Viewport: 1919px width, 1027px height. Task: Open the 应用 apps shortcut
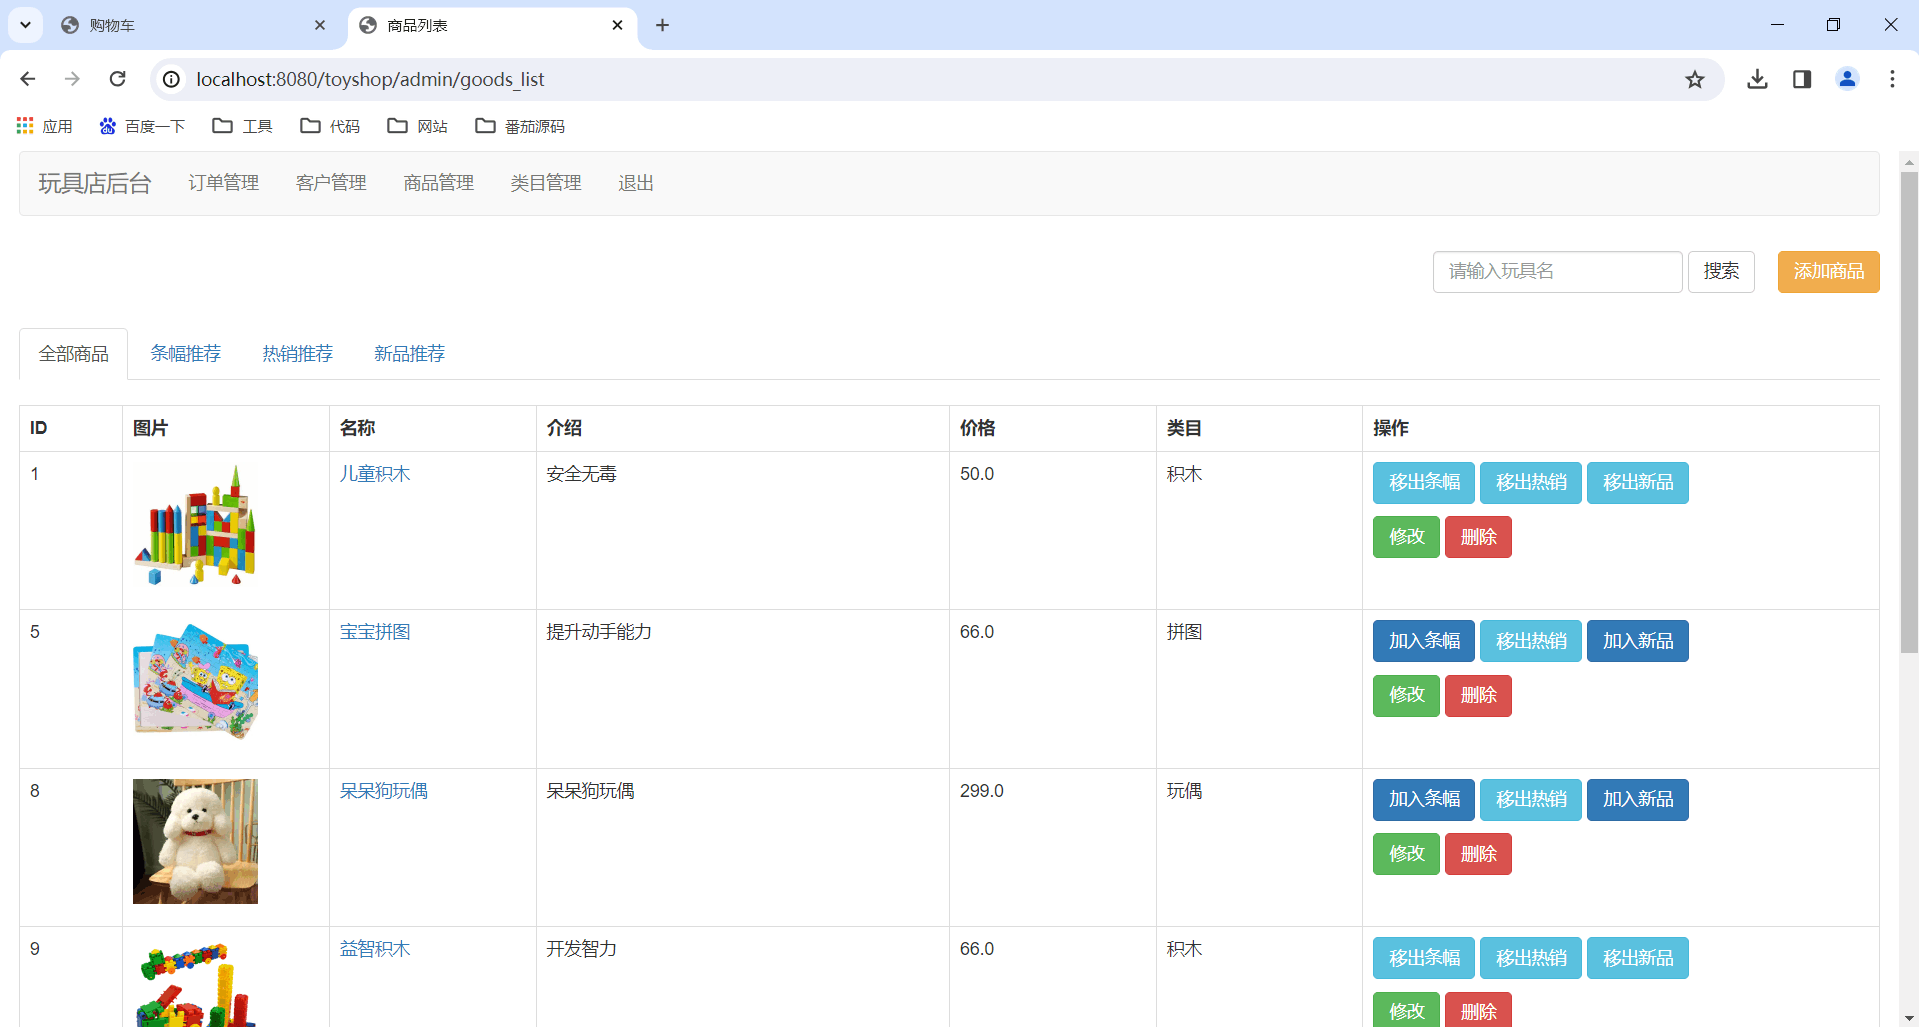45,126
